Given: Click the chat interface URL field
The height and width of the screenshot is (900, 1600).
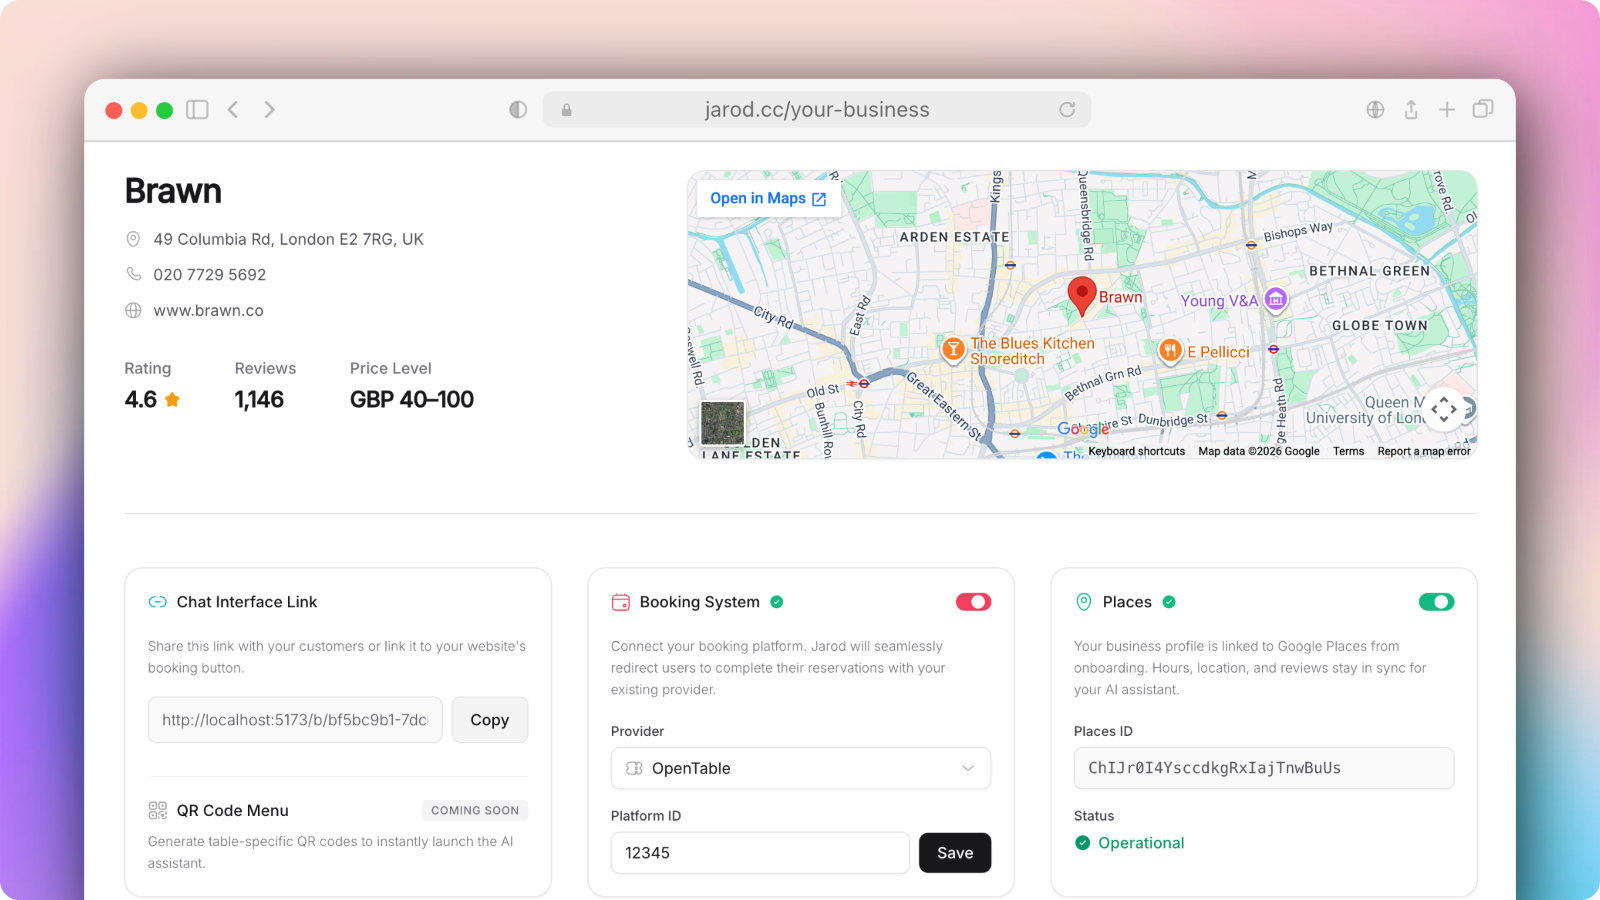Looking at the screenshot, I should click(x=295, y=720).
